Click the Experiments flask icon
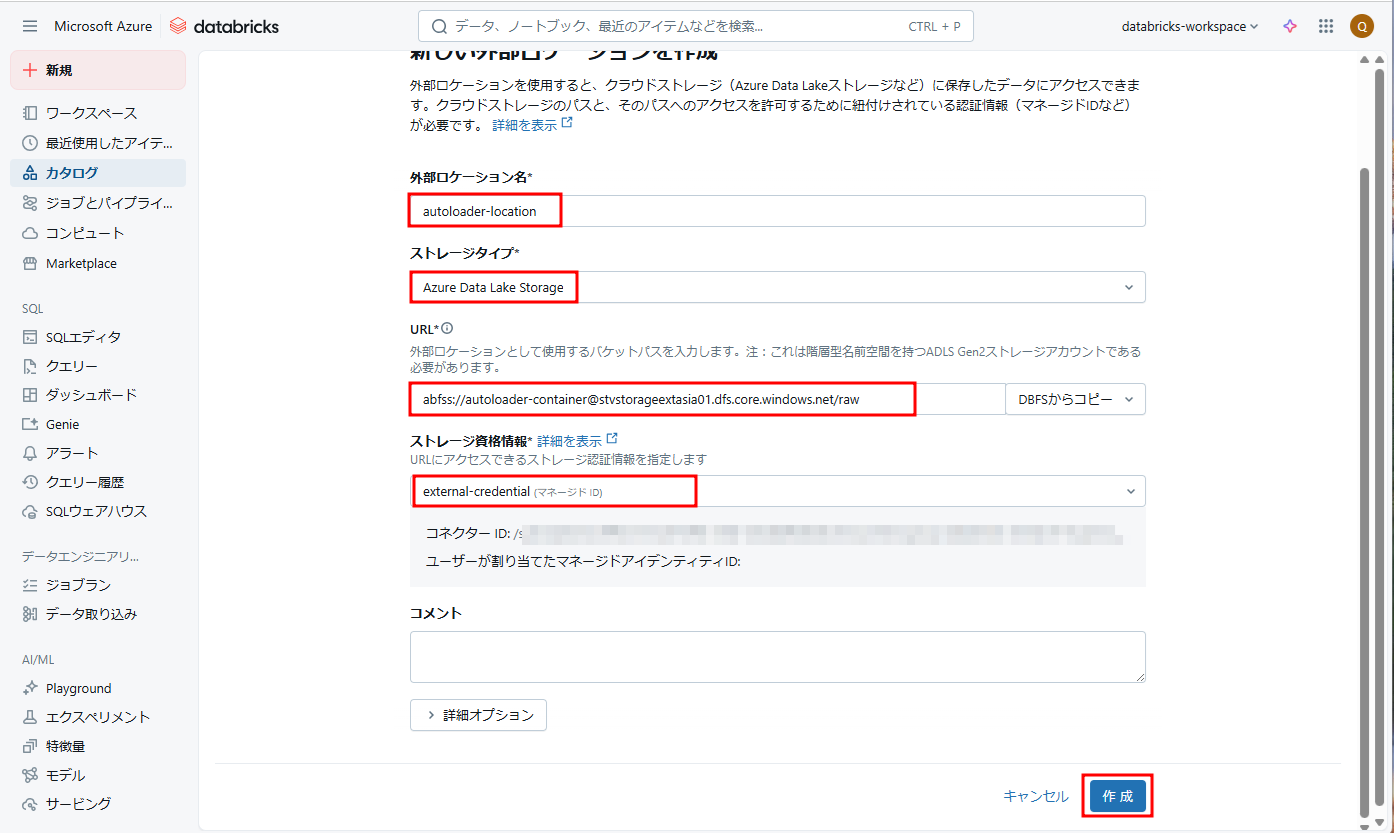Screen dimensions: 1394x833 (x=30, y=717)
